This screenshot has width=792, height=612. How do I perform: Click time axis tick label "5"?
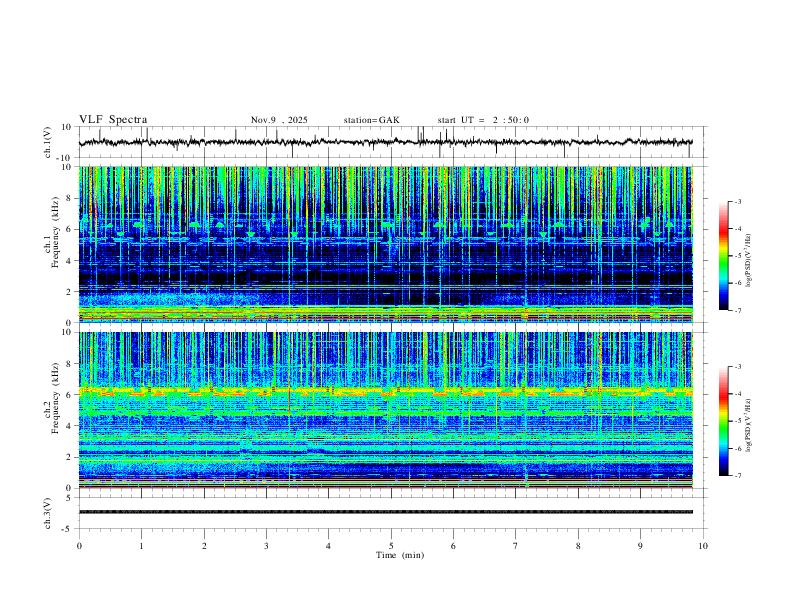click(x=391, y=546)
